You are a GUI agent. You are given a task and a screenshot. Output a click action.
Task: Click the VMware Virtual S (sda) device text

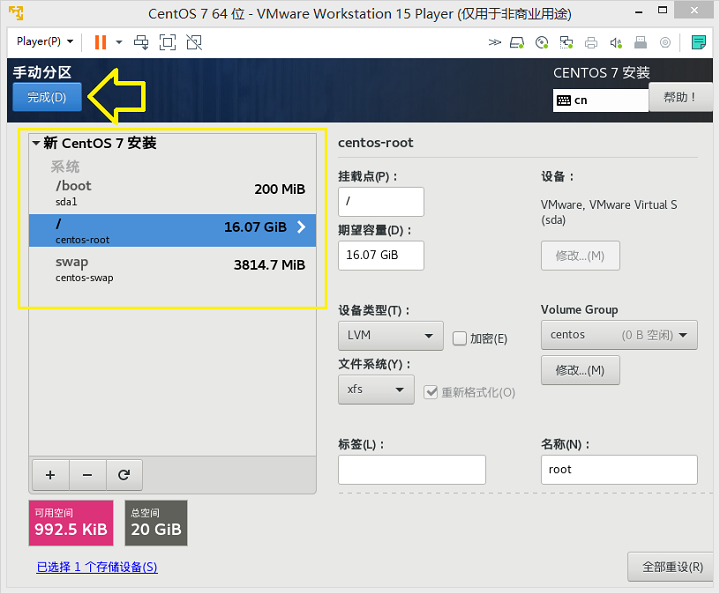tap(609, 212)
